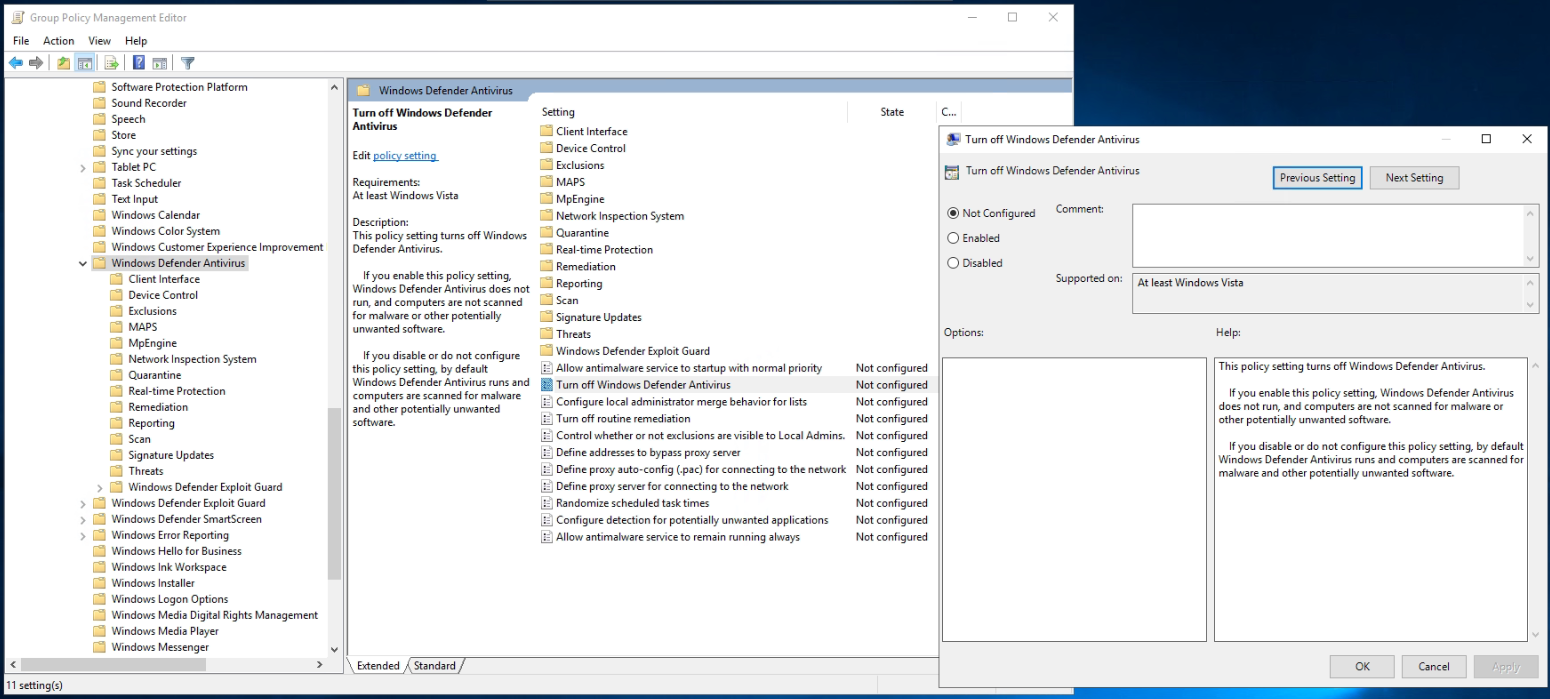Click the State column header
Viewport: 1550px width, 699px height.
[892, 112]
